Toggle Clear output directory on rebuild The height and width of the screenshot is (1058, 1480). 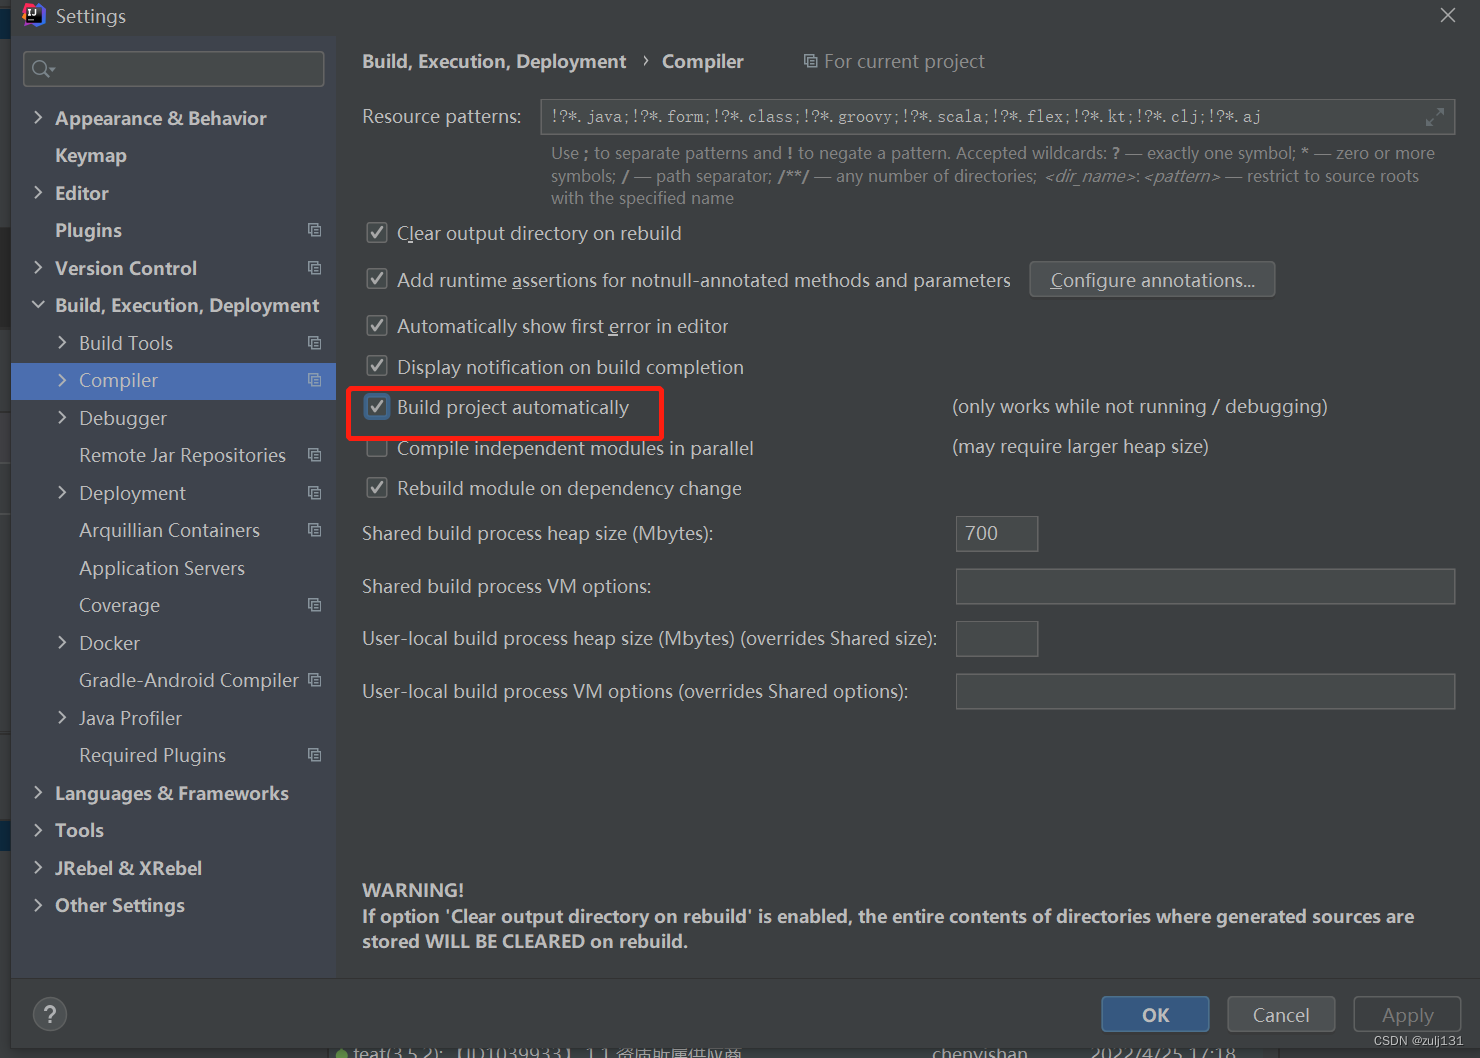pyautogui.click(x=377, y=233)
